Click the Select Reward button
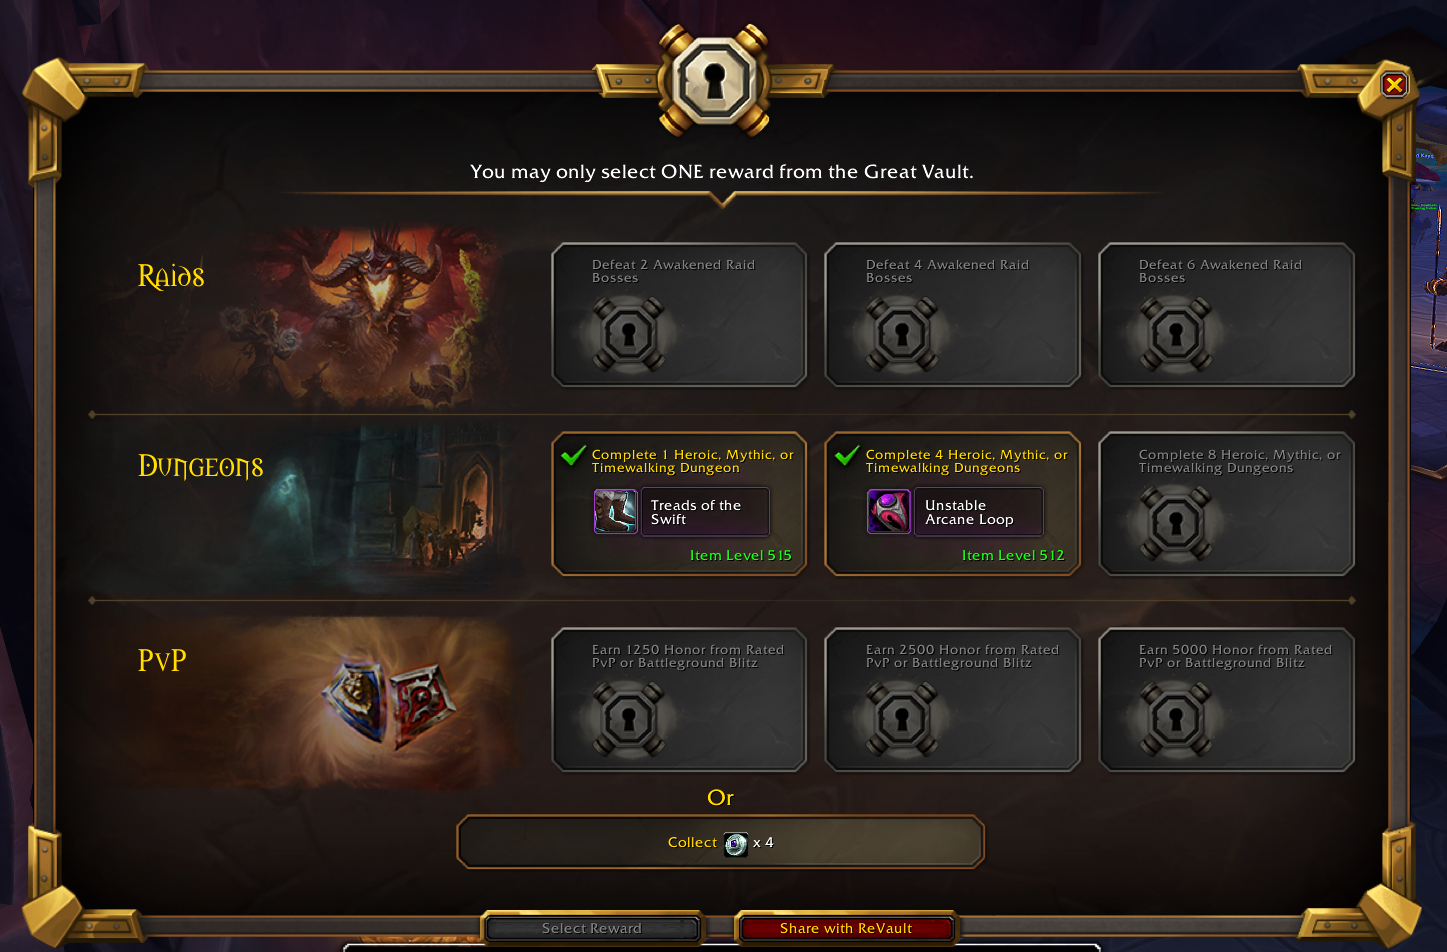Screen dimensions: 1447x952 tap(592, 929)
